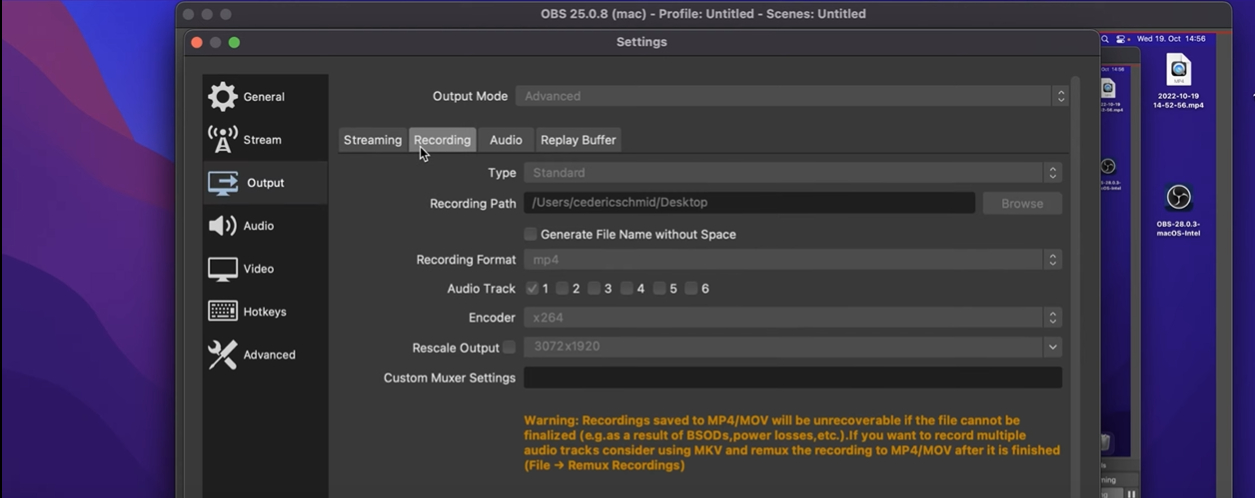Open Control Center icon in menu bar
The width and height of the screenshot is (1255, 498).
point(1121,39)
